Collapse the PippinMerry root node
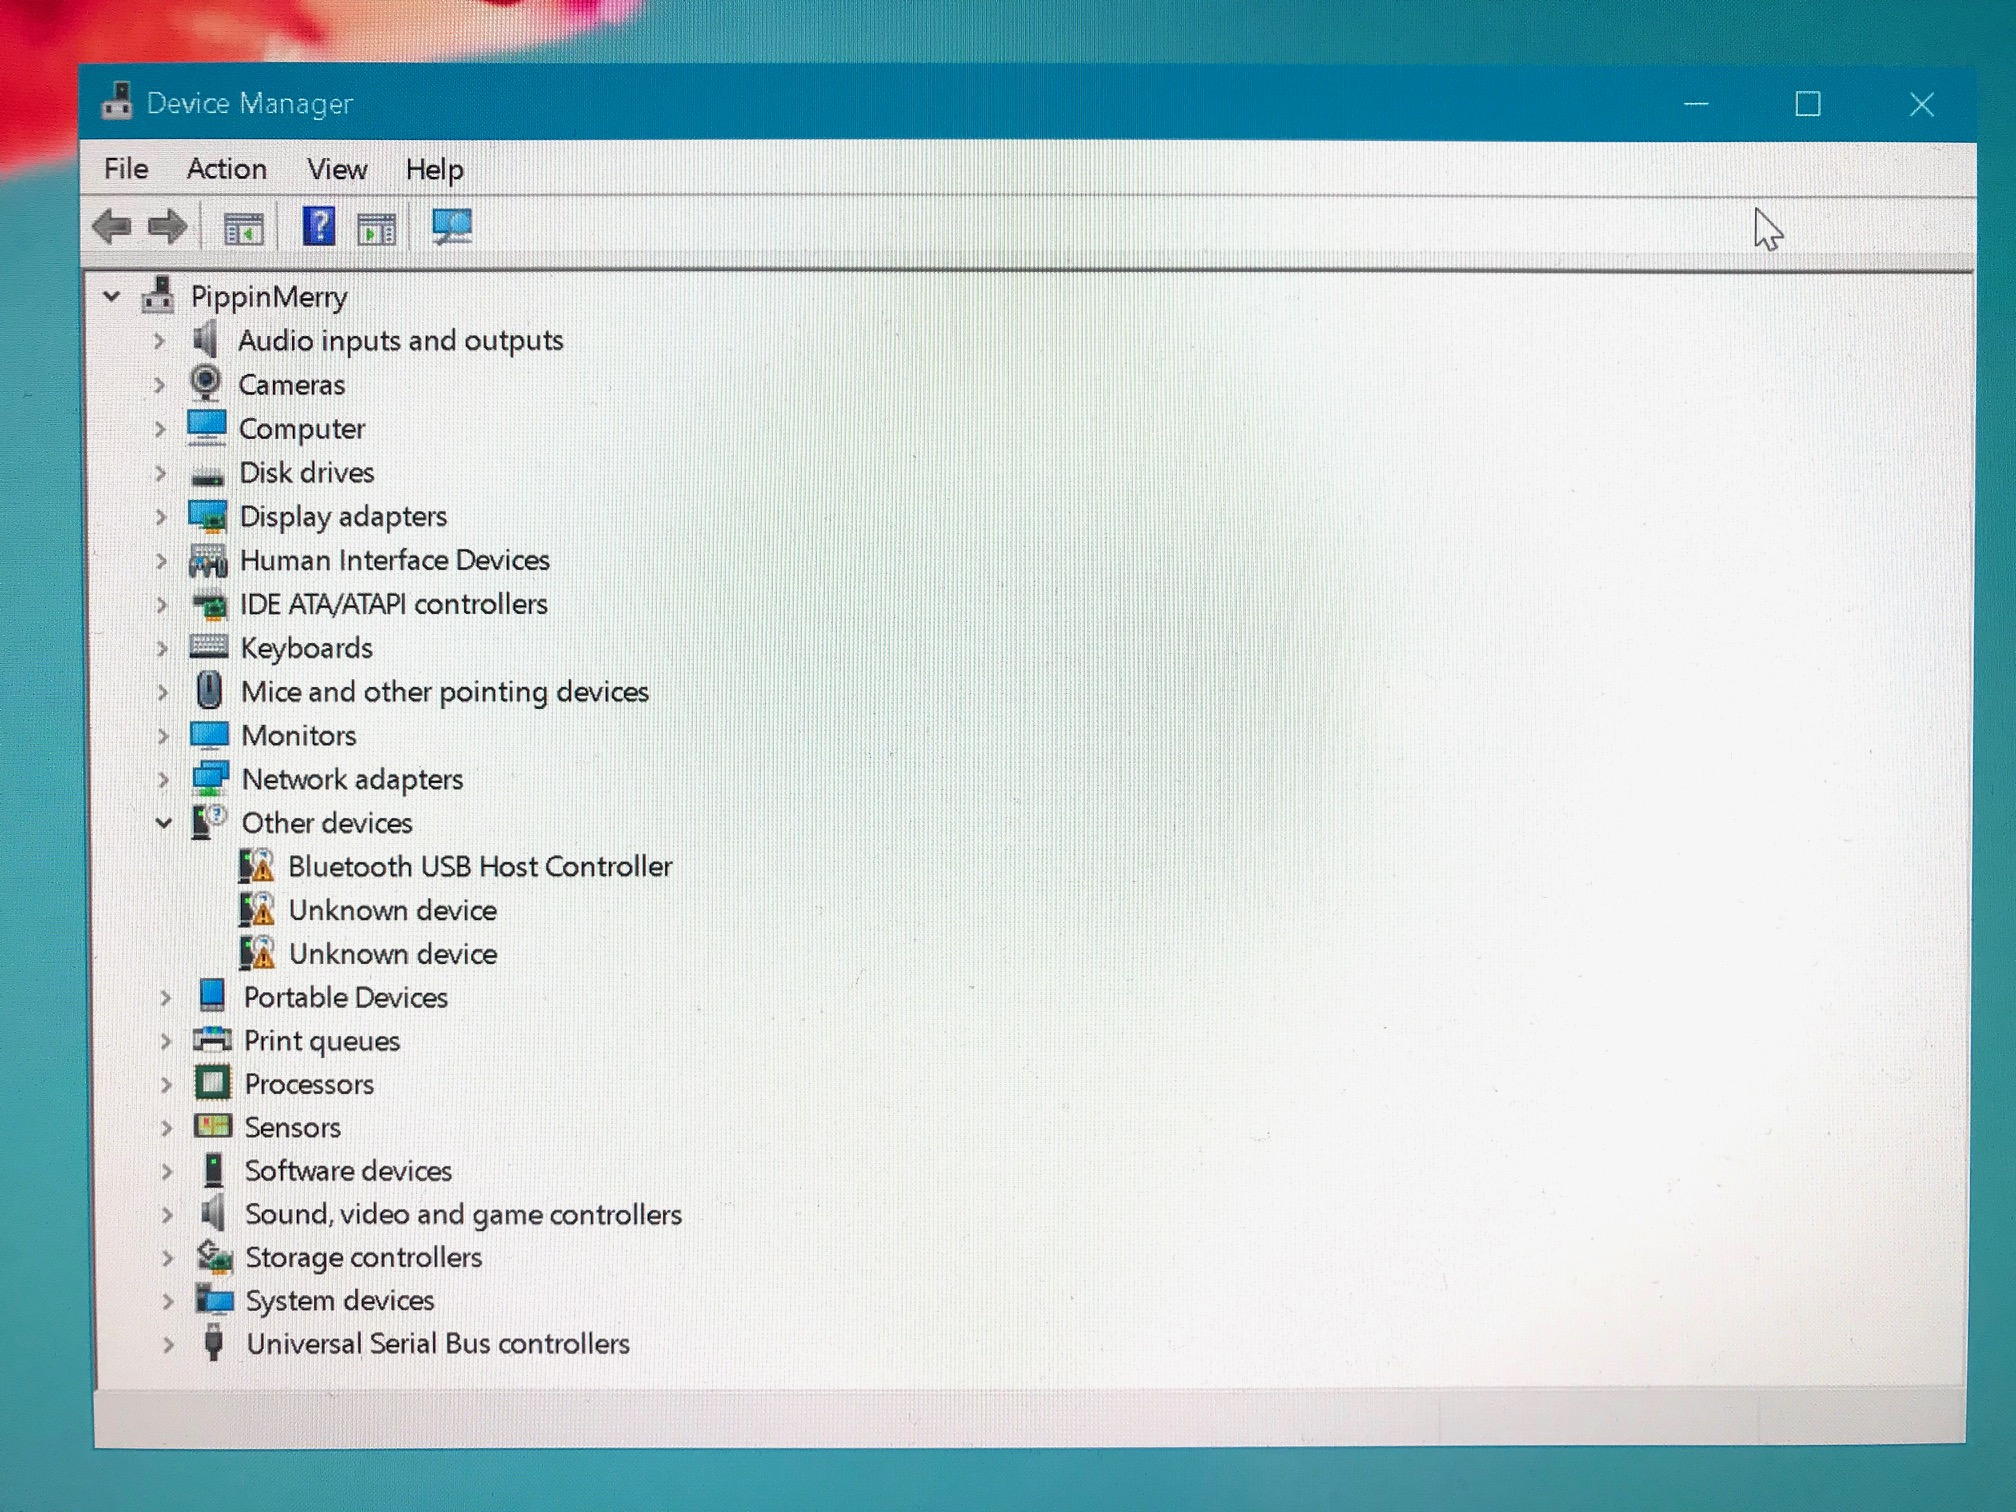Image resolution: width=2016 pixels, height=1512 pixels. [x=112, y=297]
